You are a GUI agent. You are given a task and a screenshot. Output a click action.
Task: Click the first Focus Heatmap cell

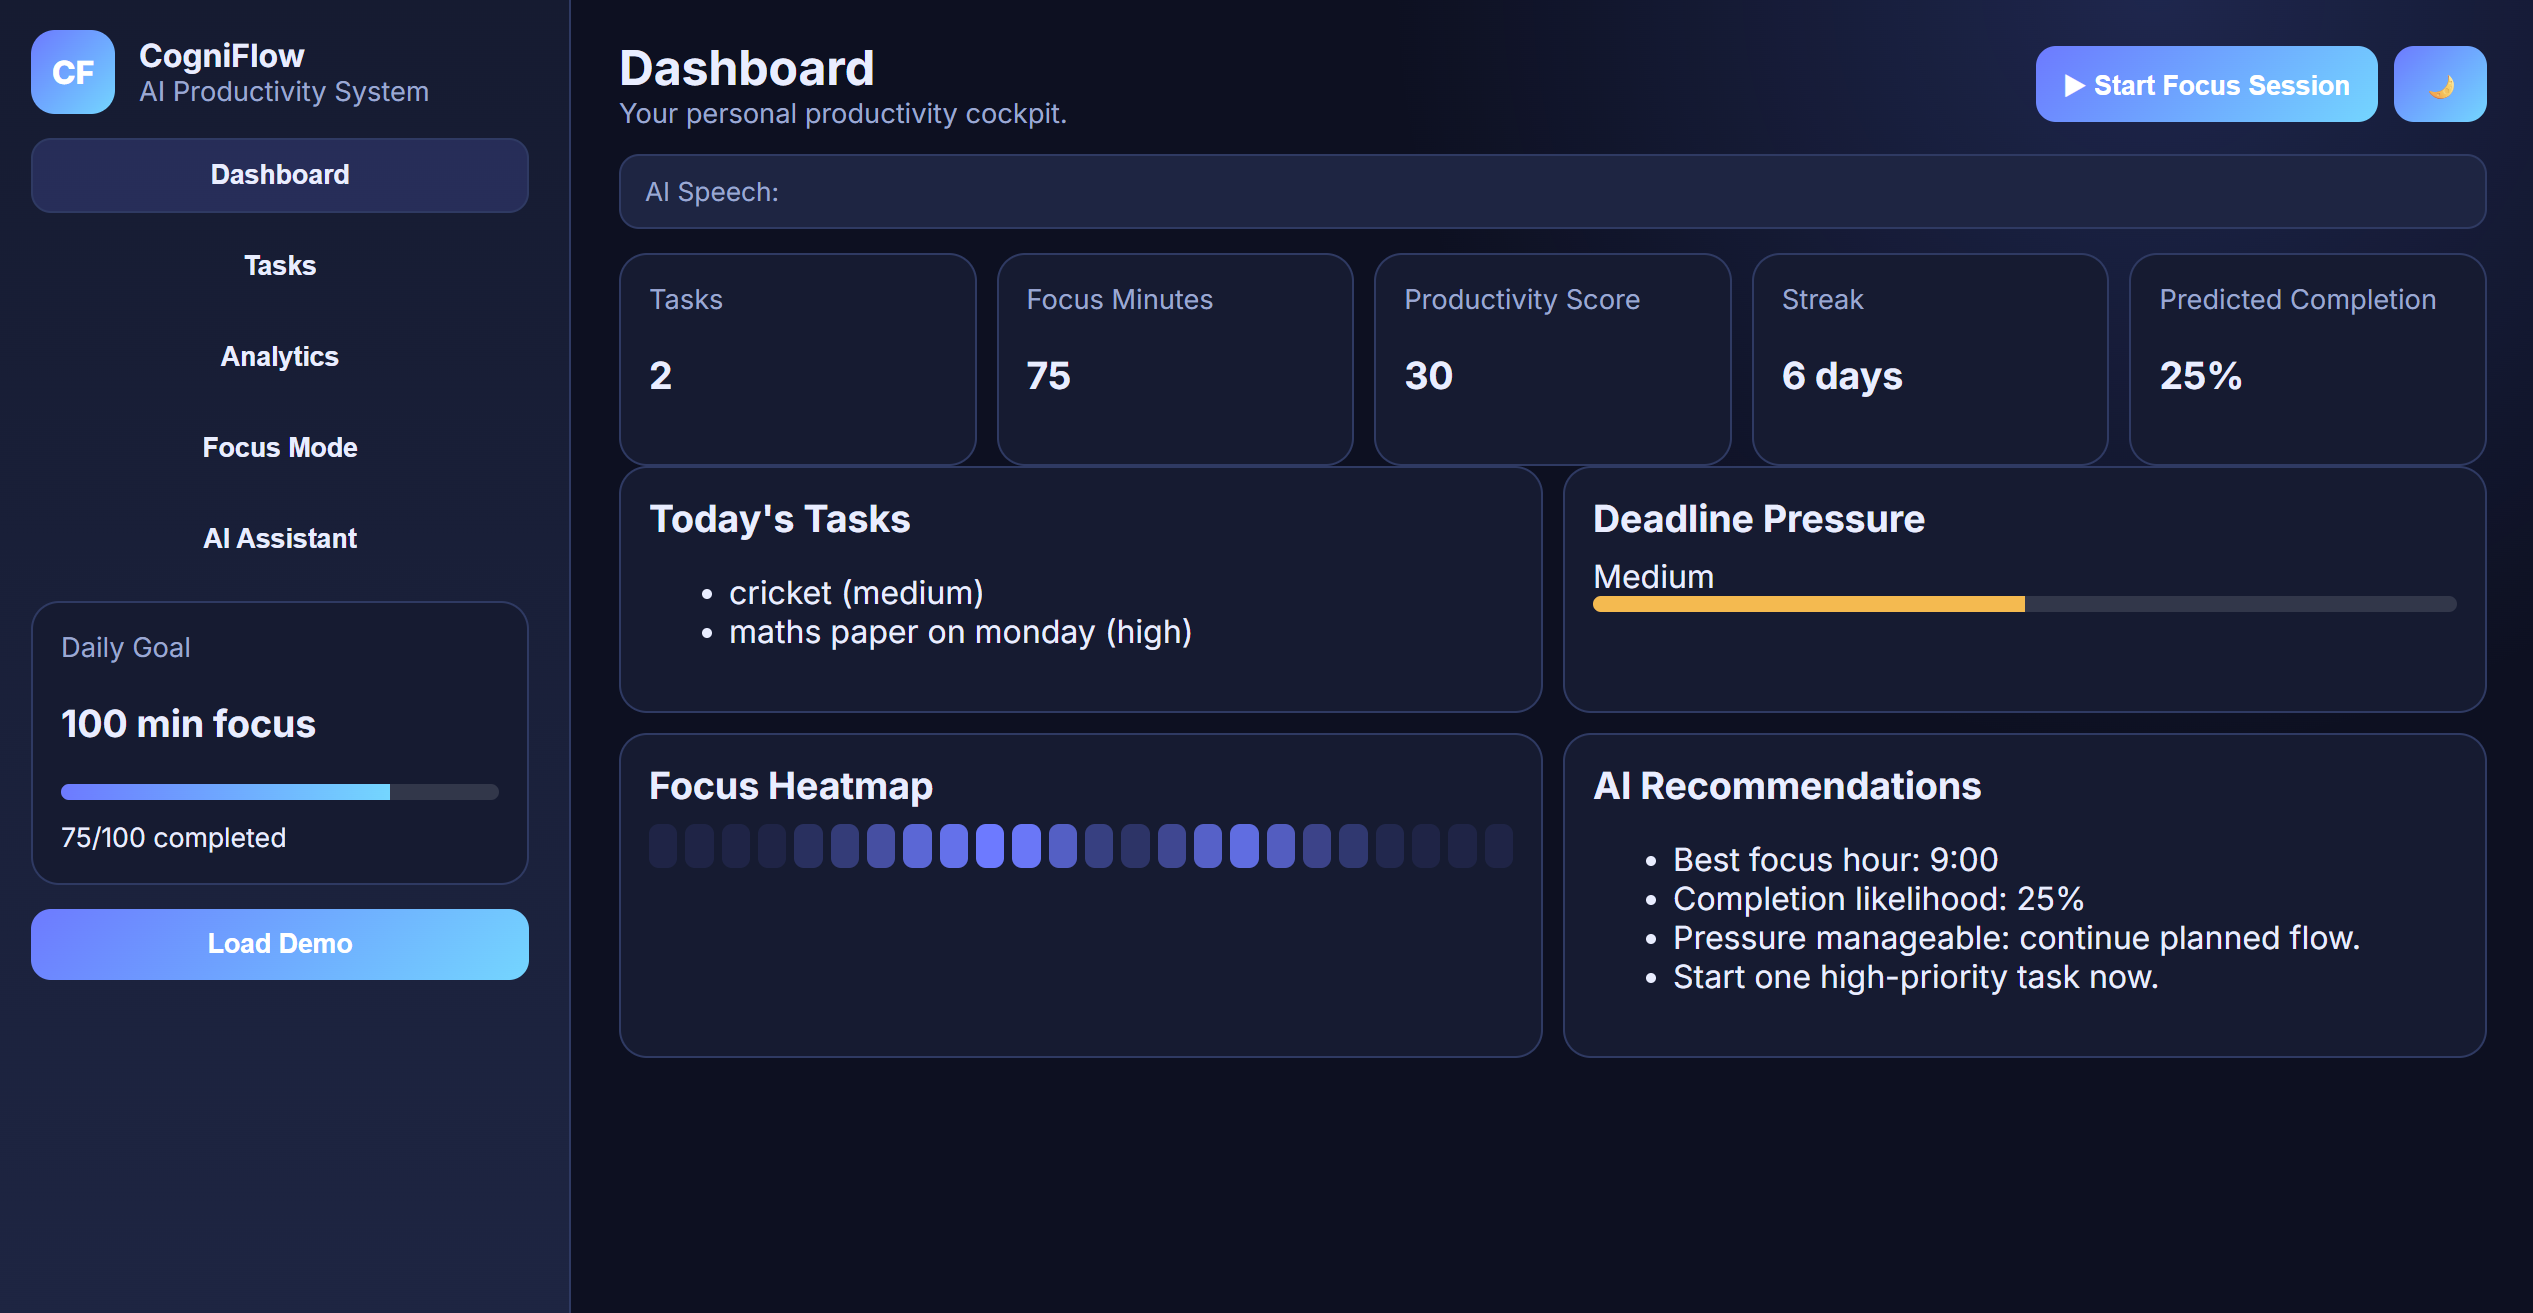(x=662, y=846)
